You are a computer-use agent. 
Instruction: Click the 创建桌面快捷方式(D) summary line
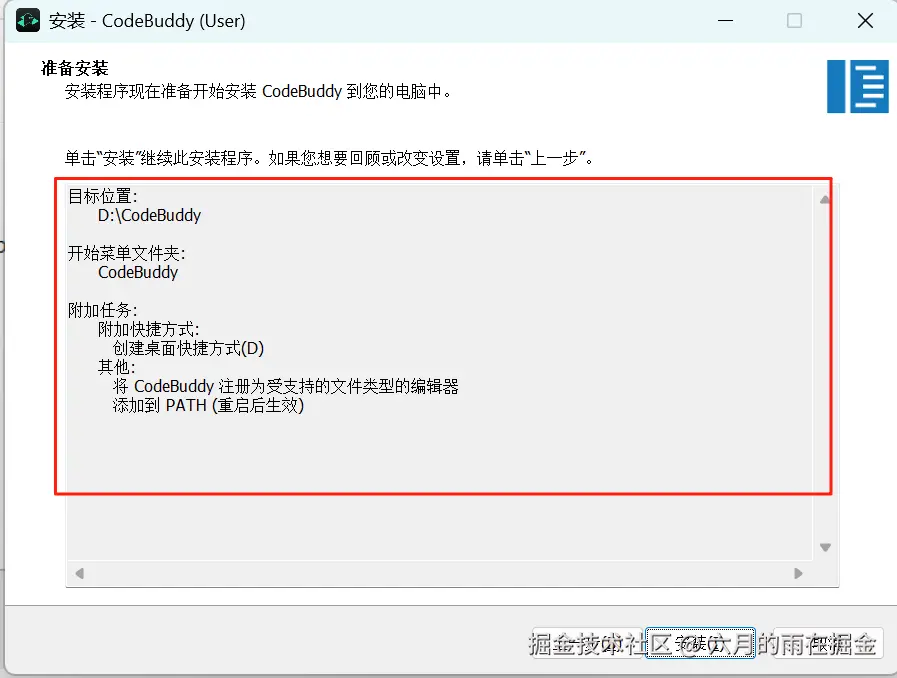188,348
